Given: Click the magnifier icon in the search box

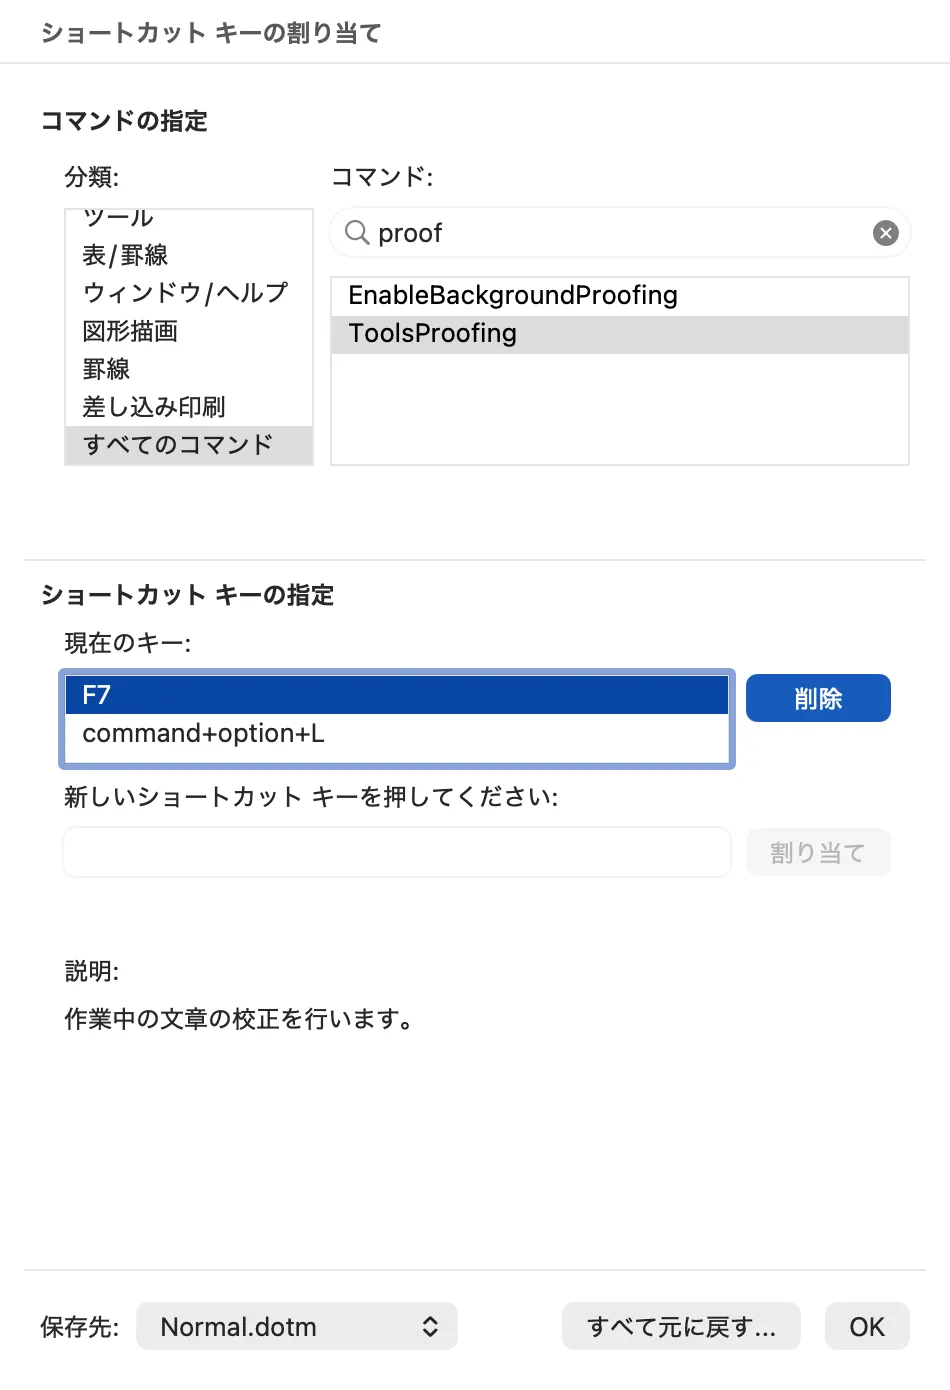Looking at the screenshot, I should coord(358,232).
